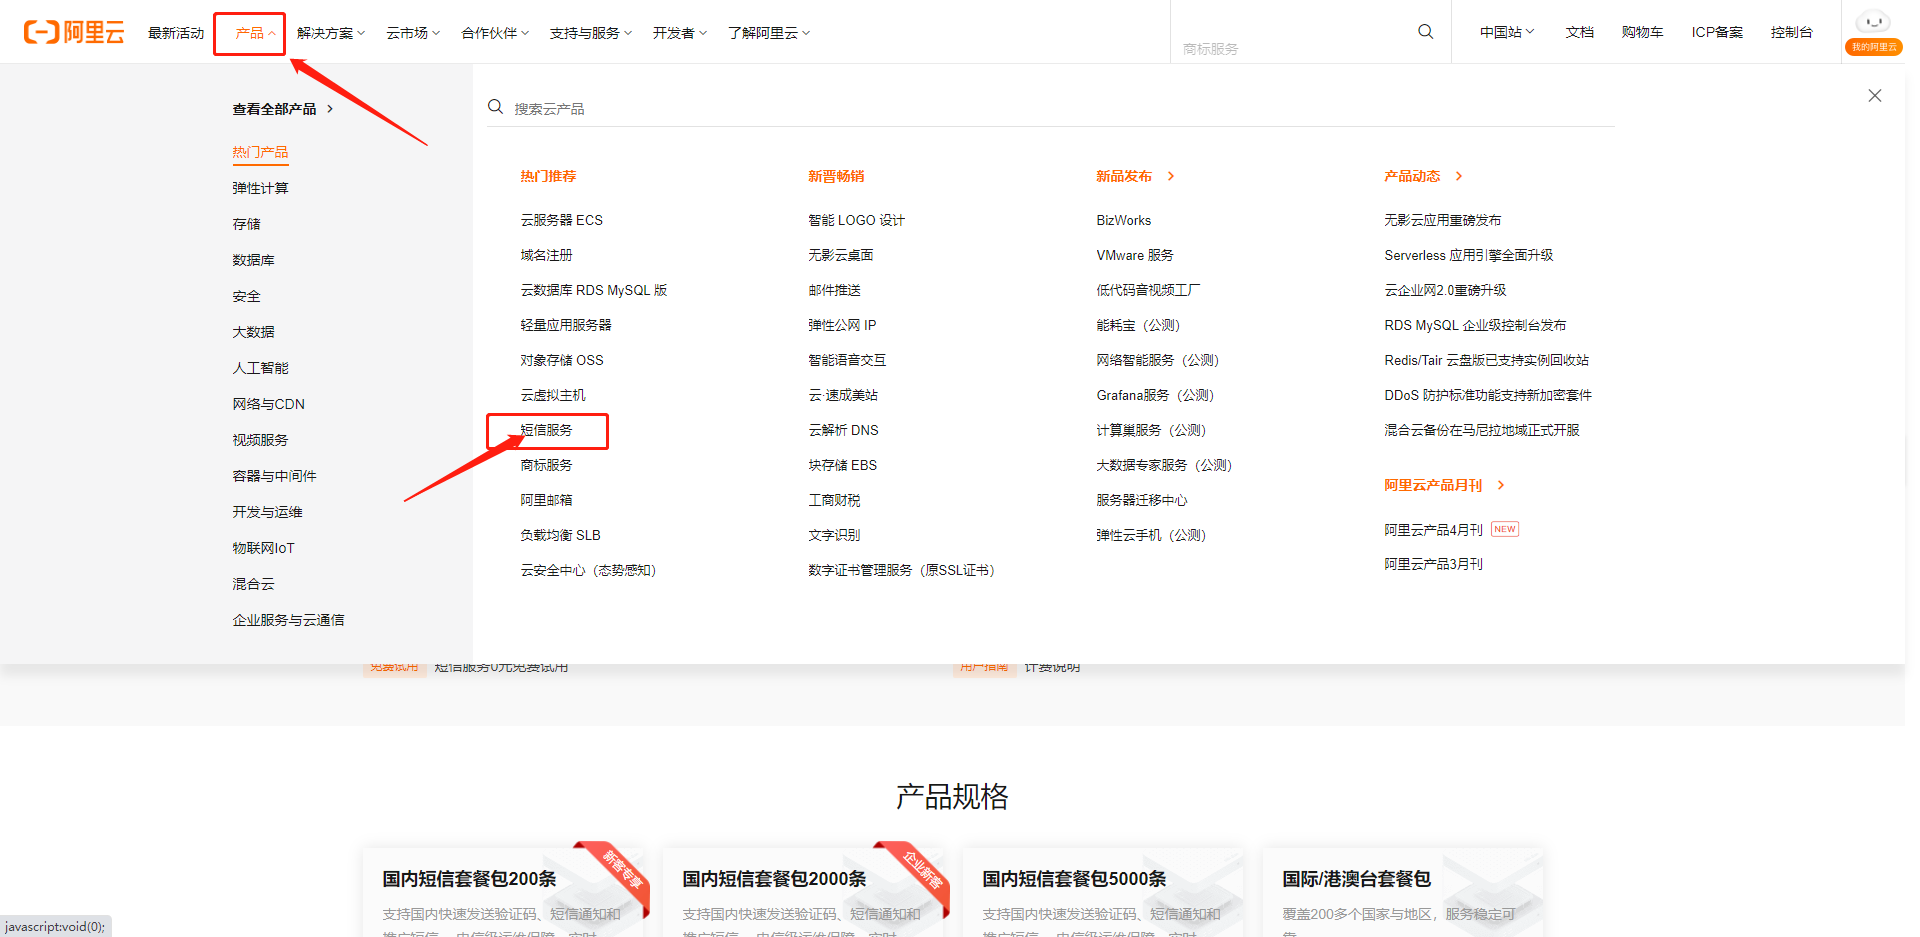Expand the 开发者 menu

click(x=680, y=33)
